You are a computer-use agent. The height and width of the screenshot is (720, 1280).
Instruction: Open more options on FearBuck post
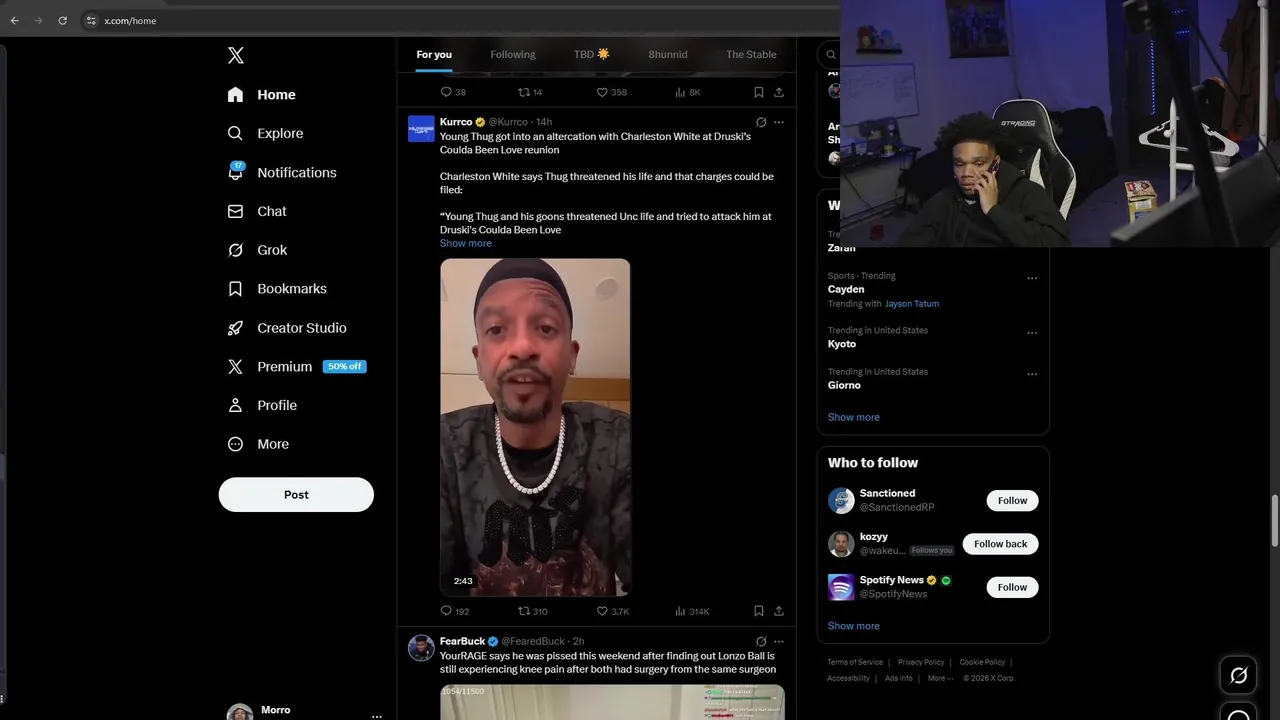click(779, 641)
